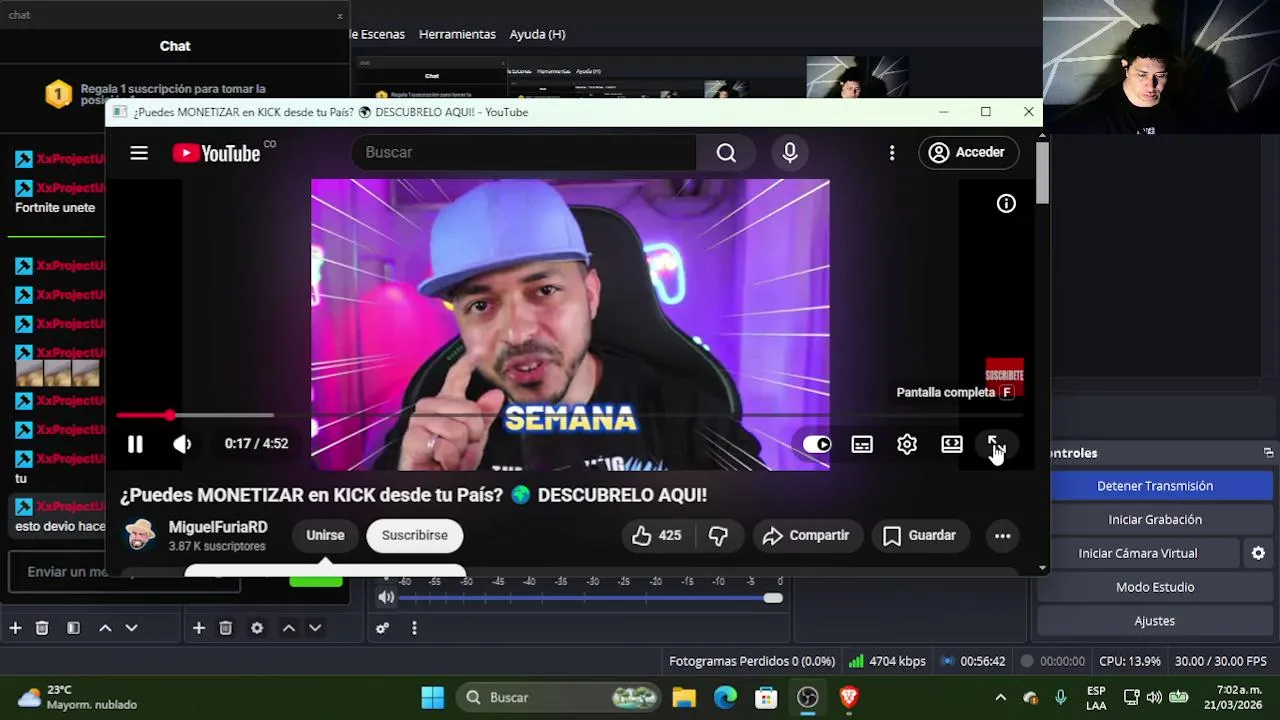Open OBS Herramientas menu
Viewport: 1280px width, 720px height.
457,34
